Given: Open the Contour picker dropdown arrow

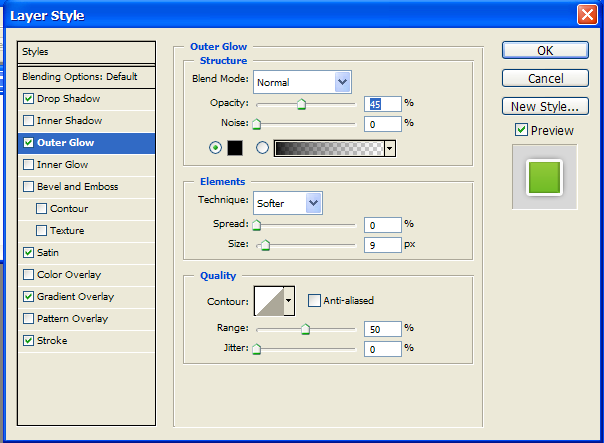Looking at the screenshot, I should (x=290, y=299).
